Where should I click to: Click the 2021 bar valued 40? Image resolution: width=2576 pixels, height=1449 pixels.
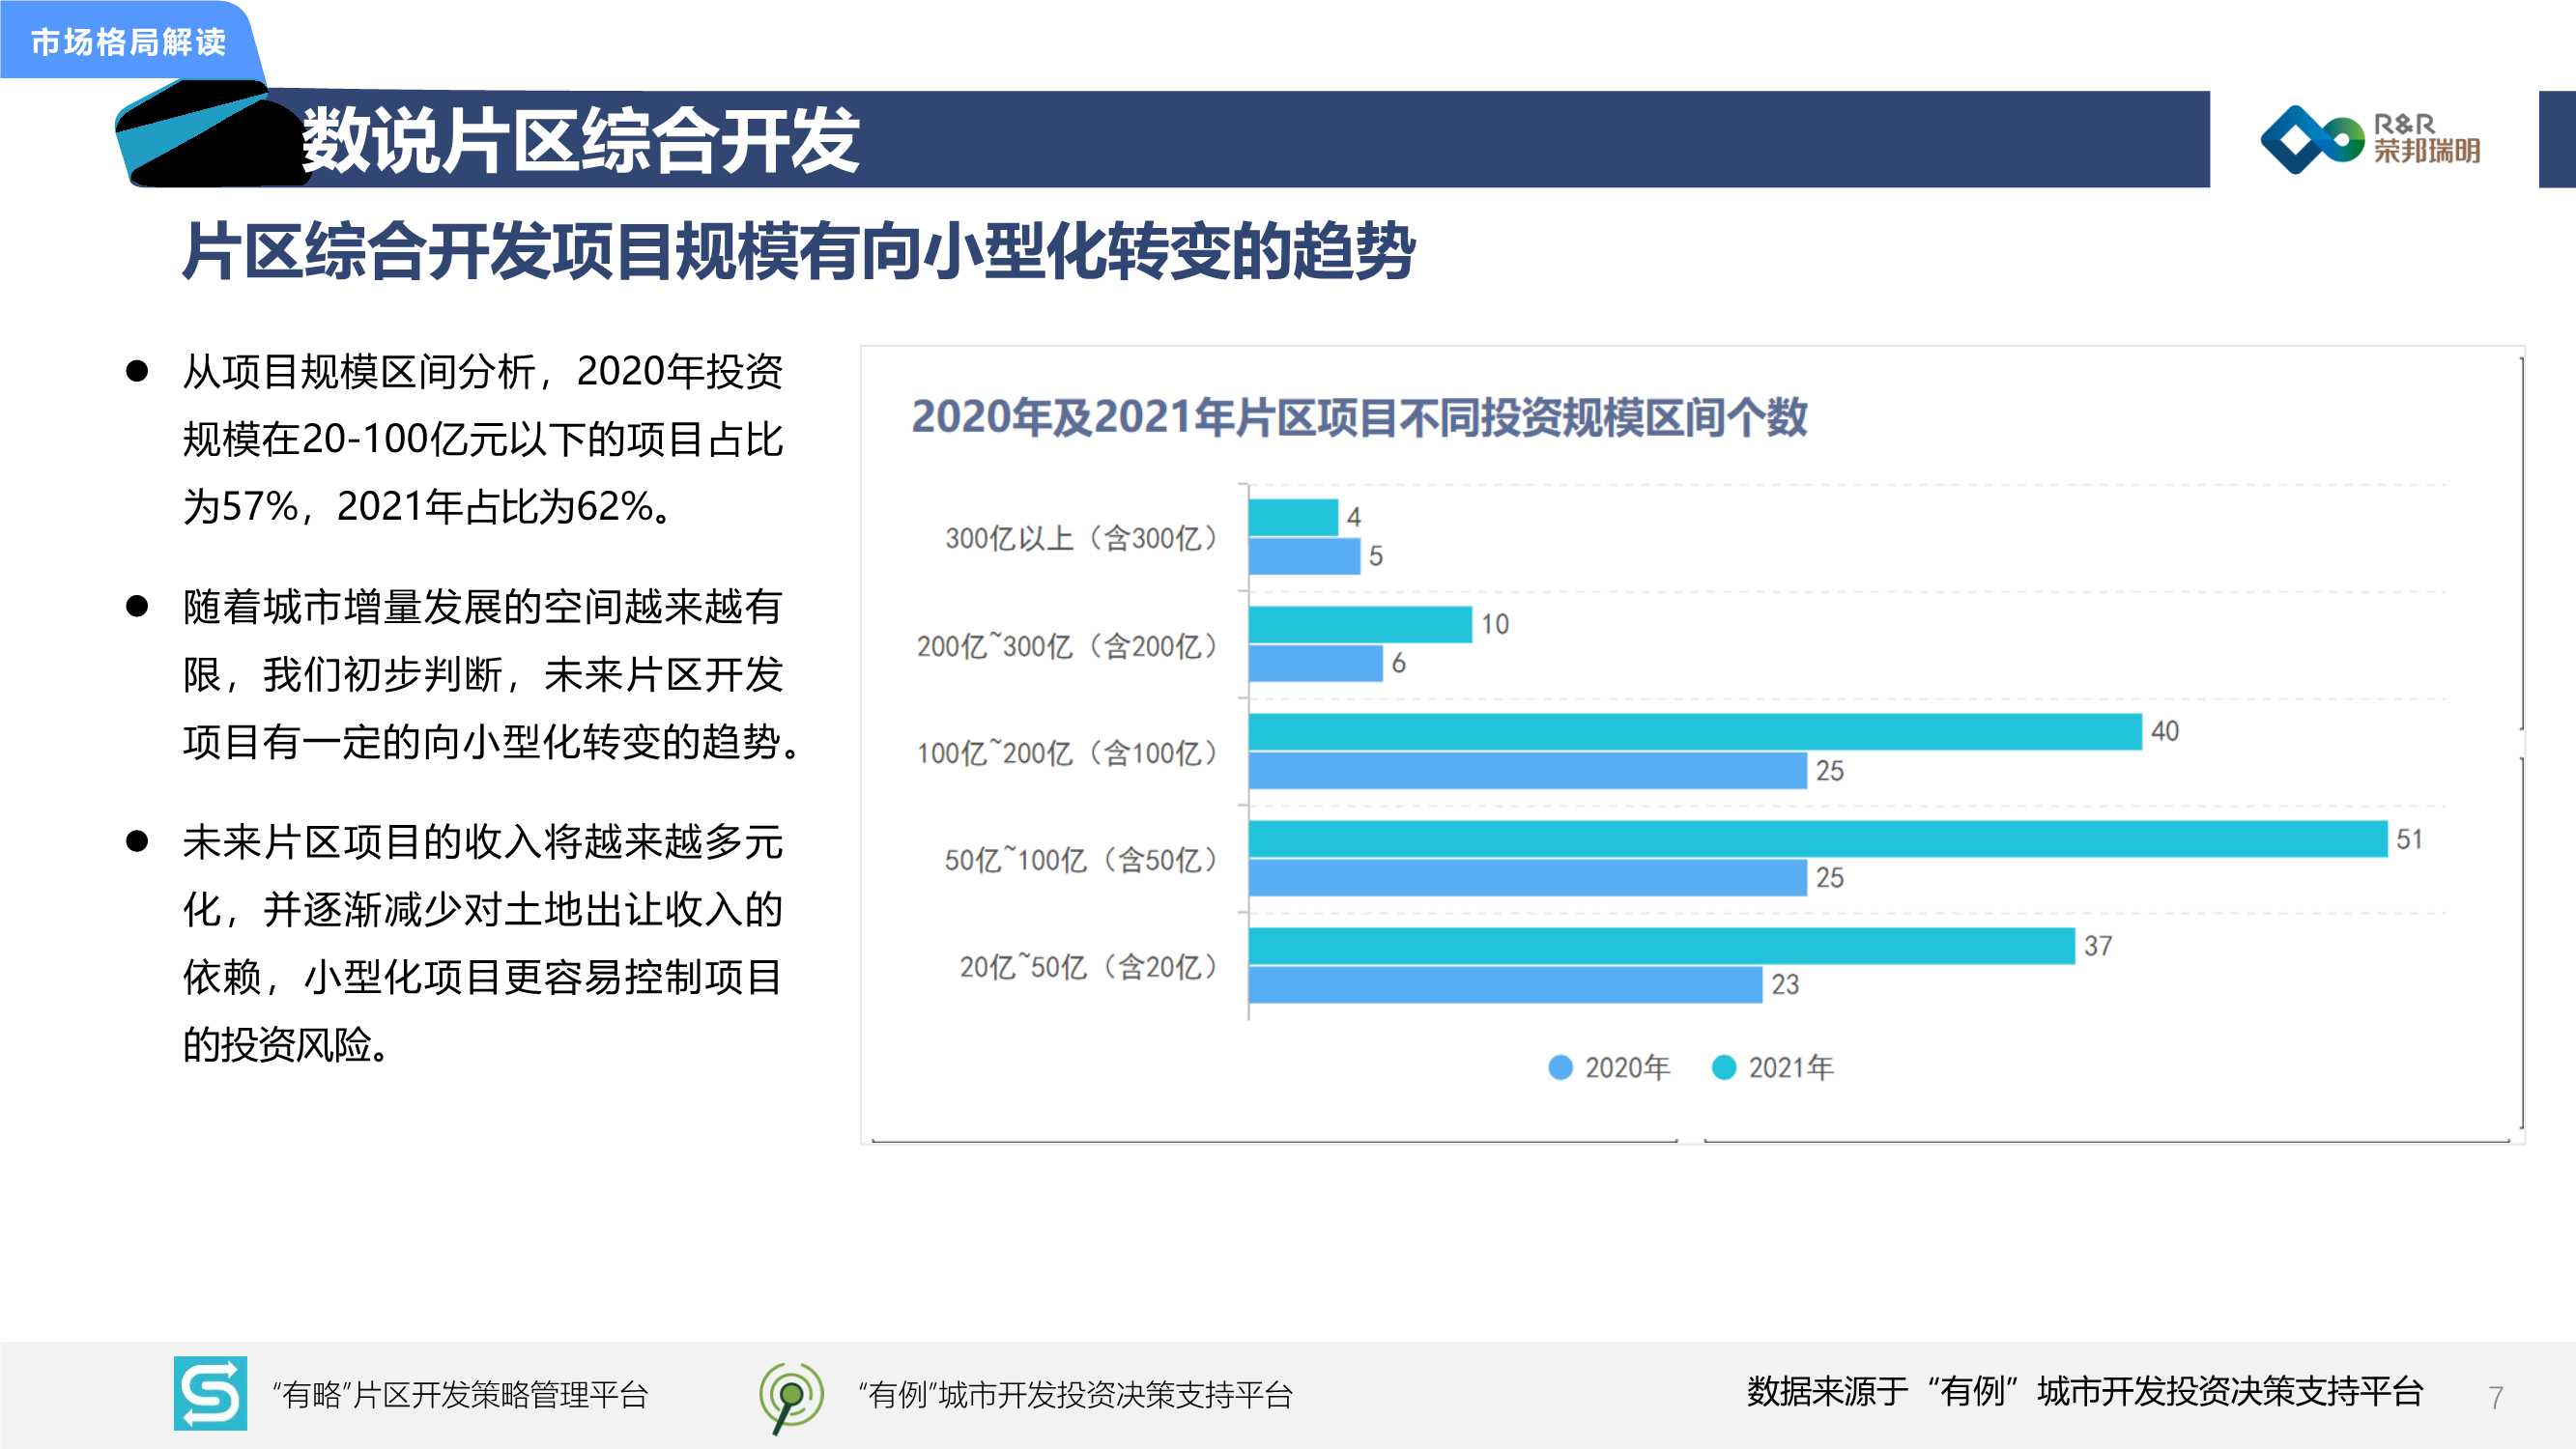pos(1695,732)
